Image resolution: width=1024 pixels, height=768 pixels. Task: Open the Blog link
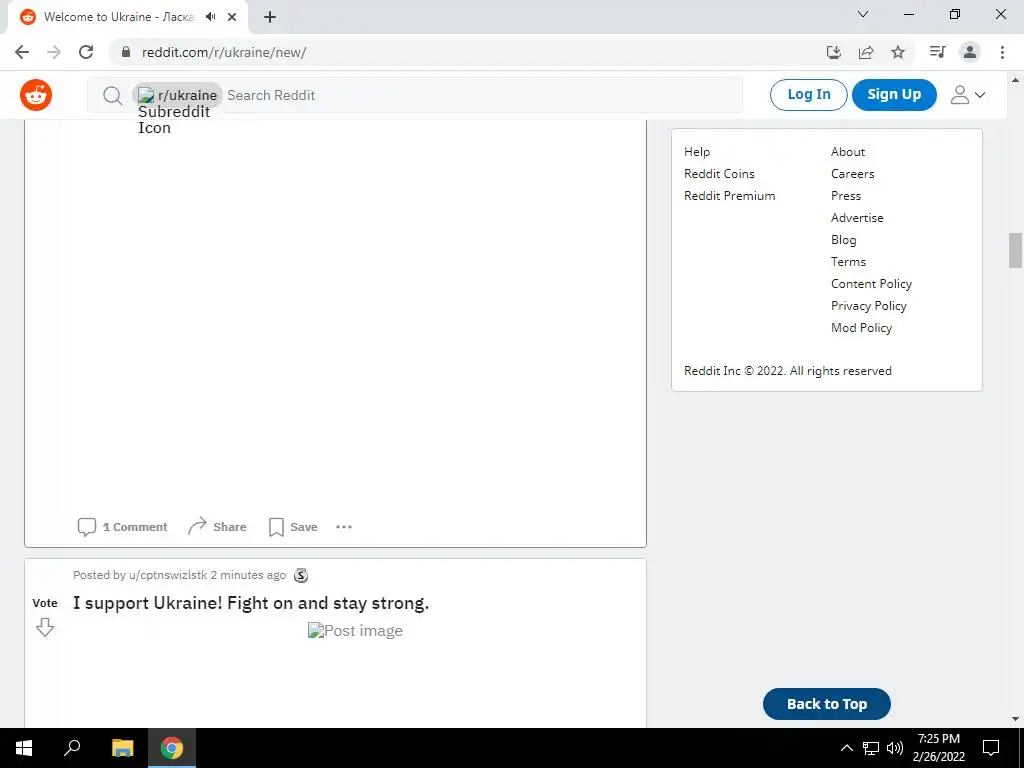pos(843,240)
